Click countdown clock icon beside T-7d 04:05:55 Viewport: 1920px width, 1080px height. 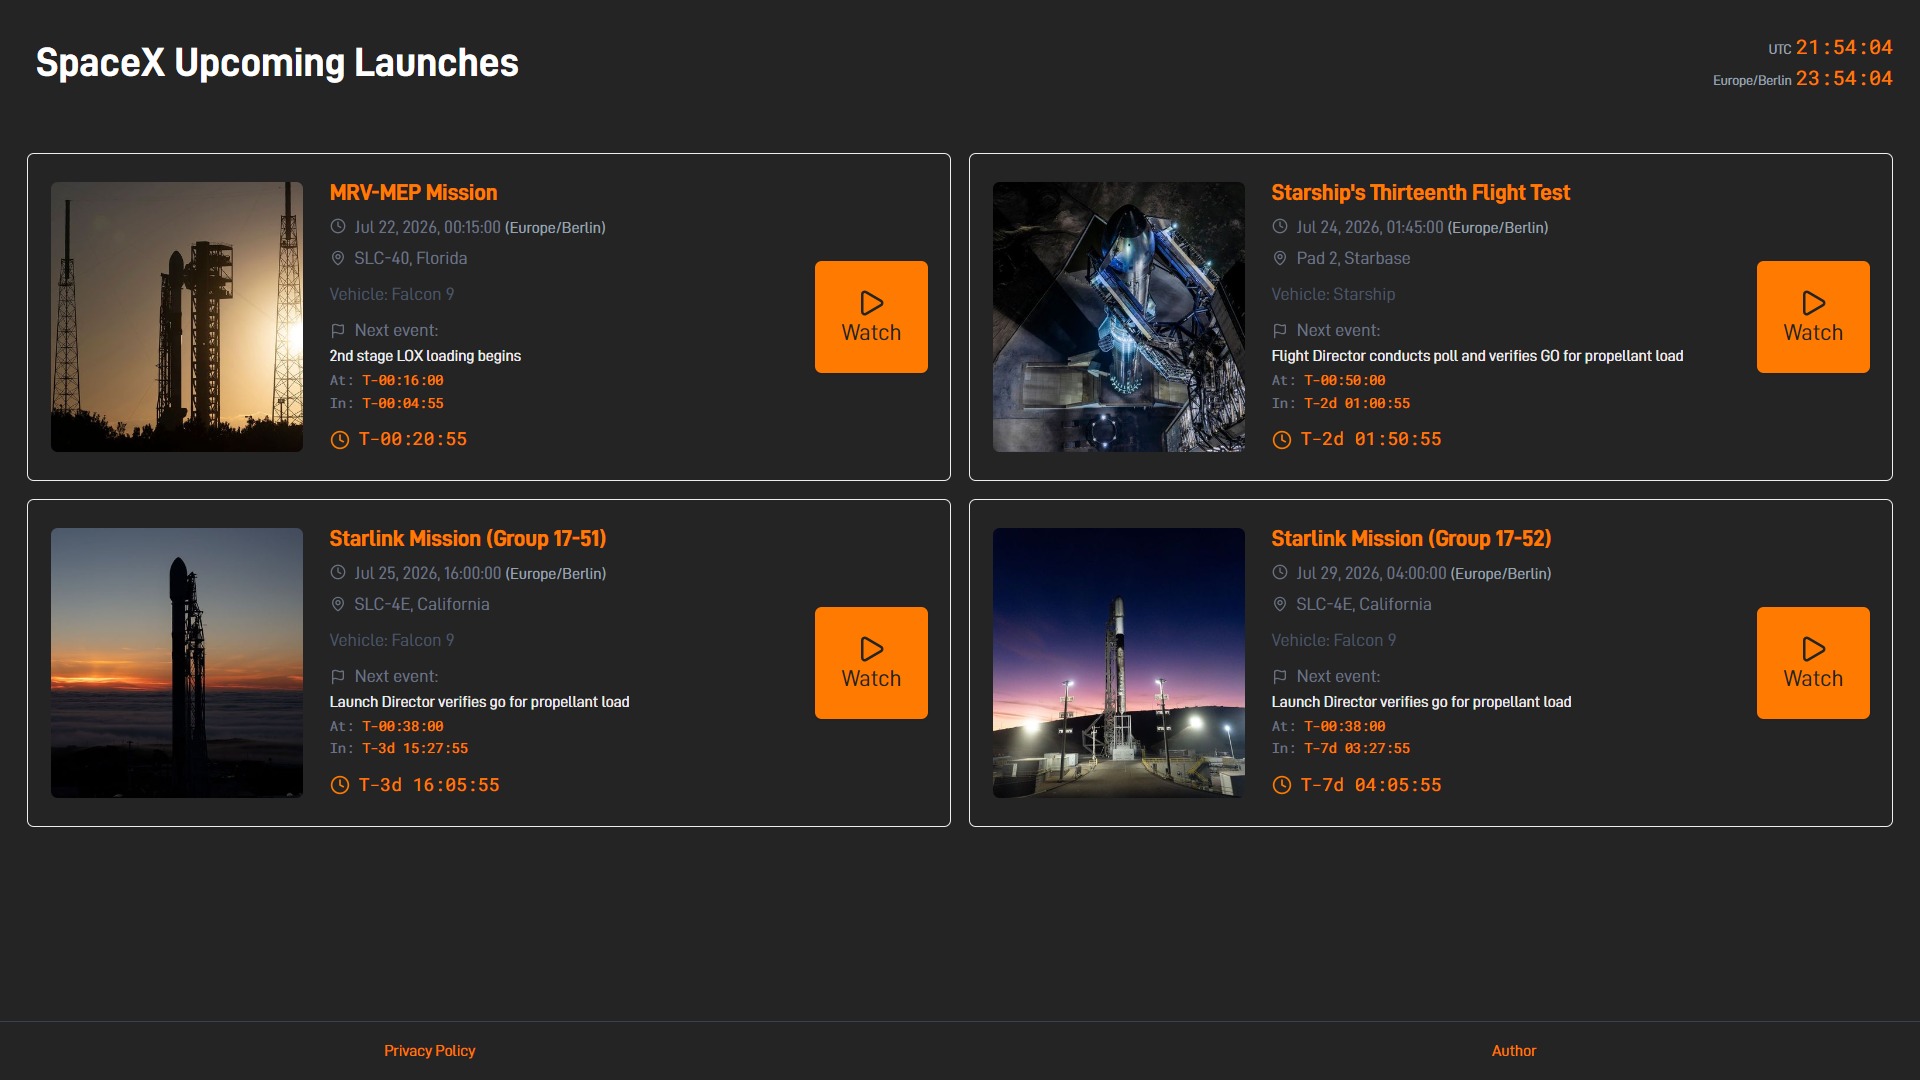click(x=1282, y=786)
